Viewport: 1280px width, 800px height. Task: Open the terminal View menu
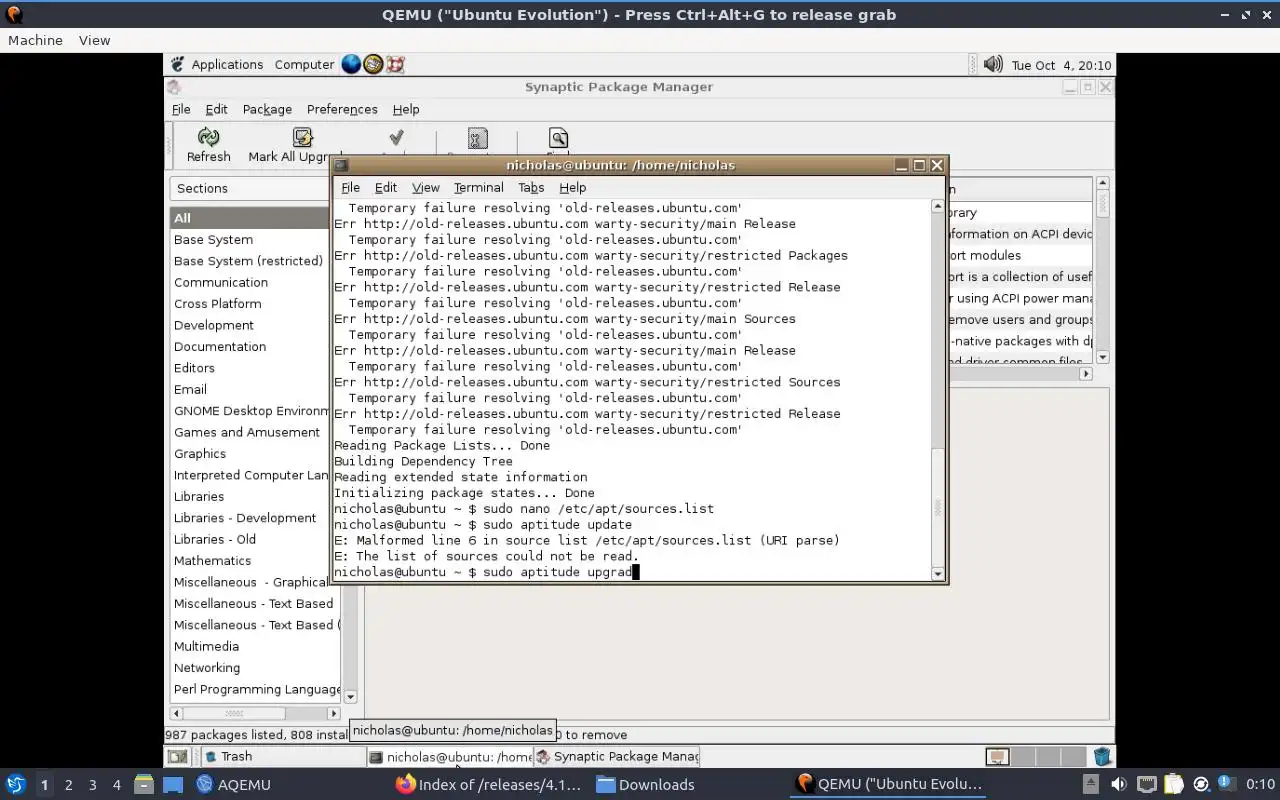[425, 187]
